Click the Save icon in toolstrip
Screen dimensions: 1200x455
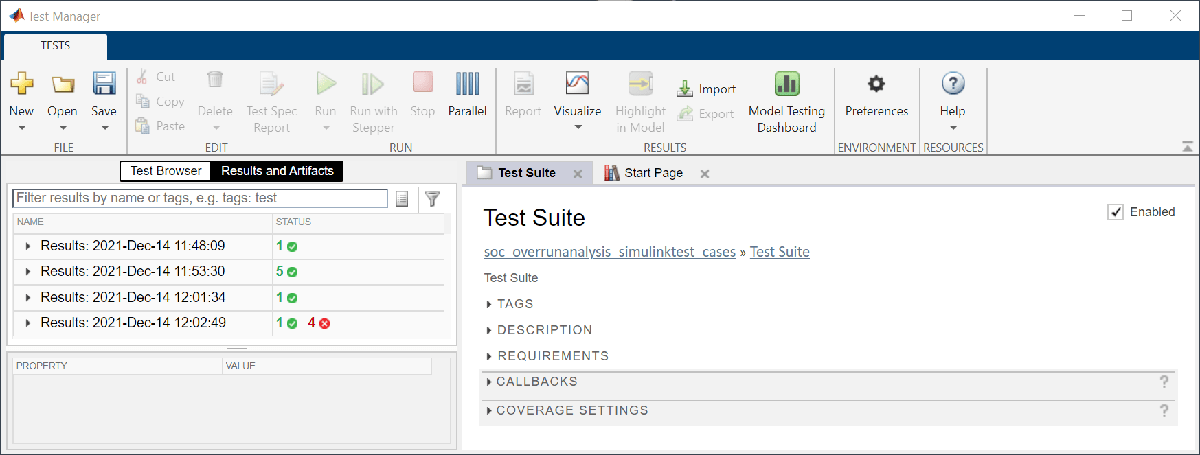104,85
